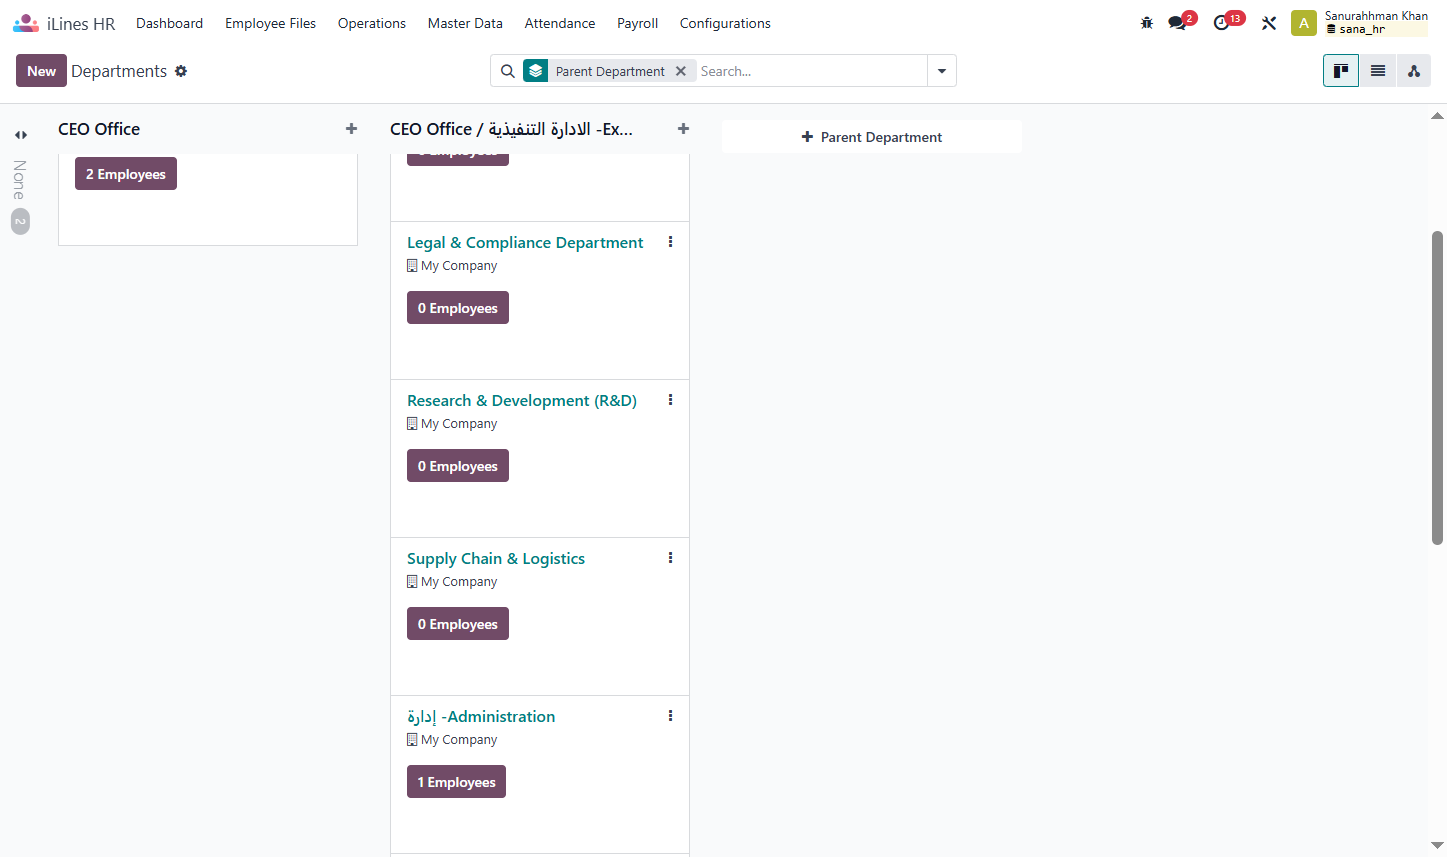
Task: Add a new Parent Department column
Action: tap(872, 137)
